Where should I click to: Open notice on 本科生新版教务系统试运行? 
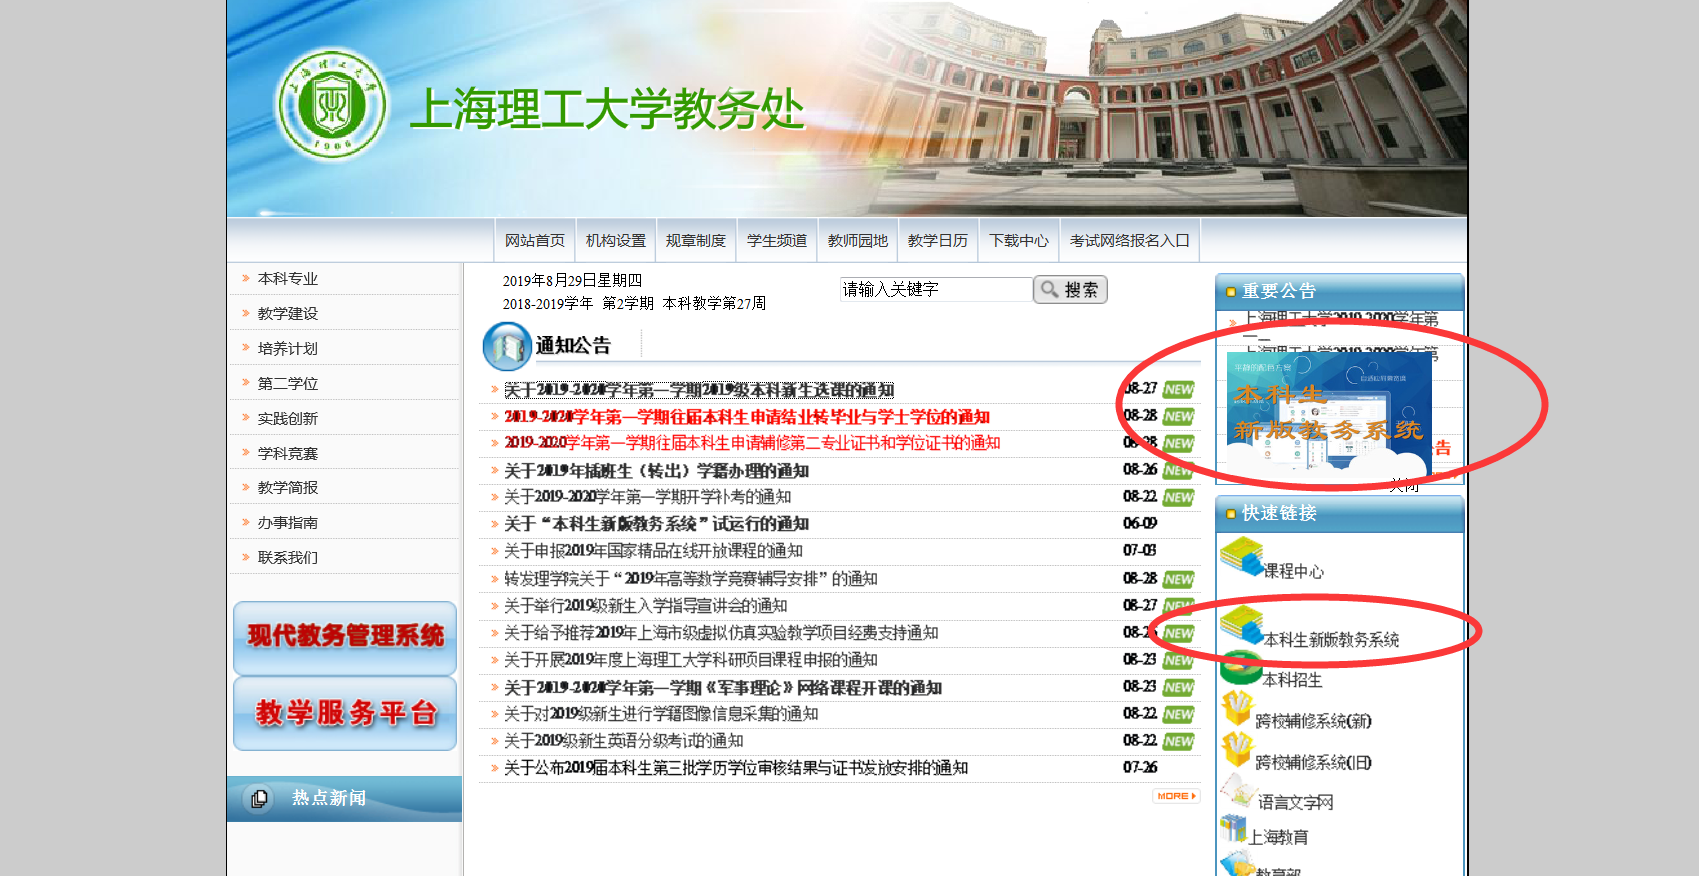click(x=656, y=524)
